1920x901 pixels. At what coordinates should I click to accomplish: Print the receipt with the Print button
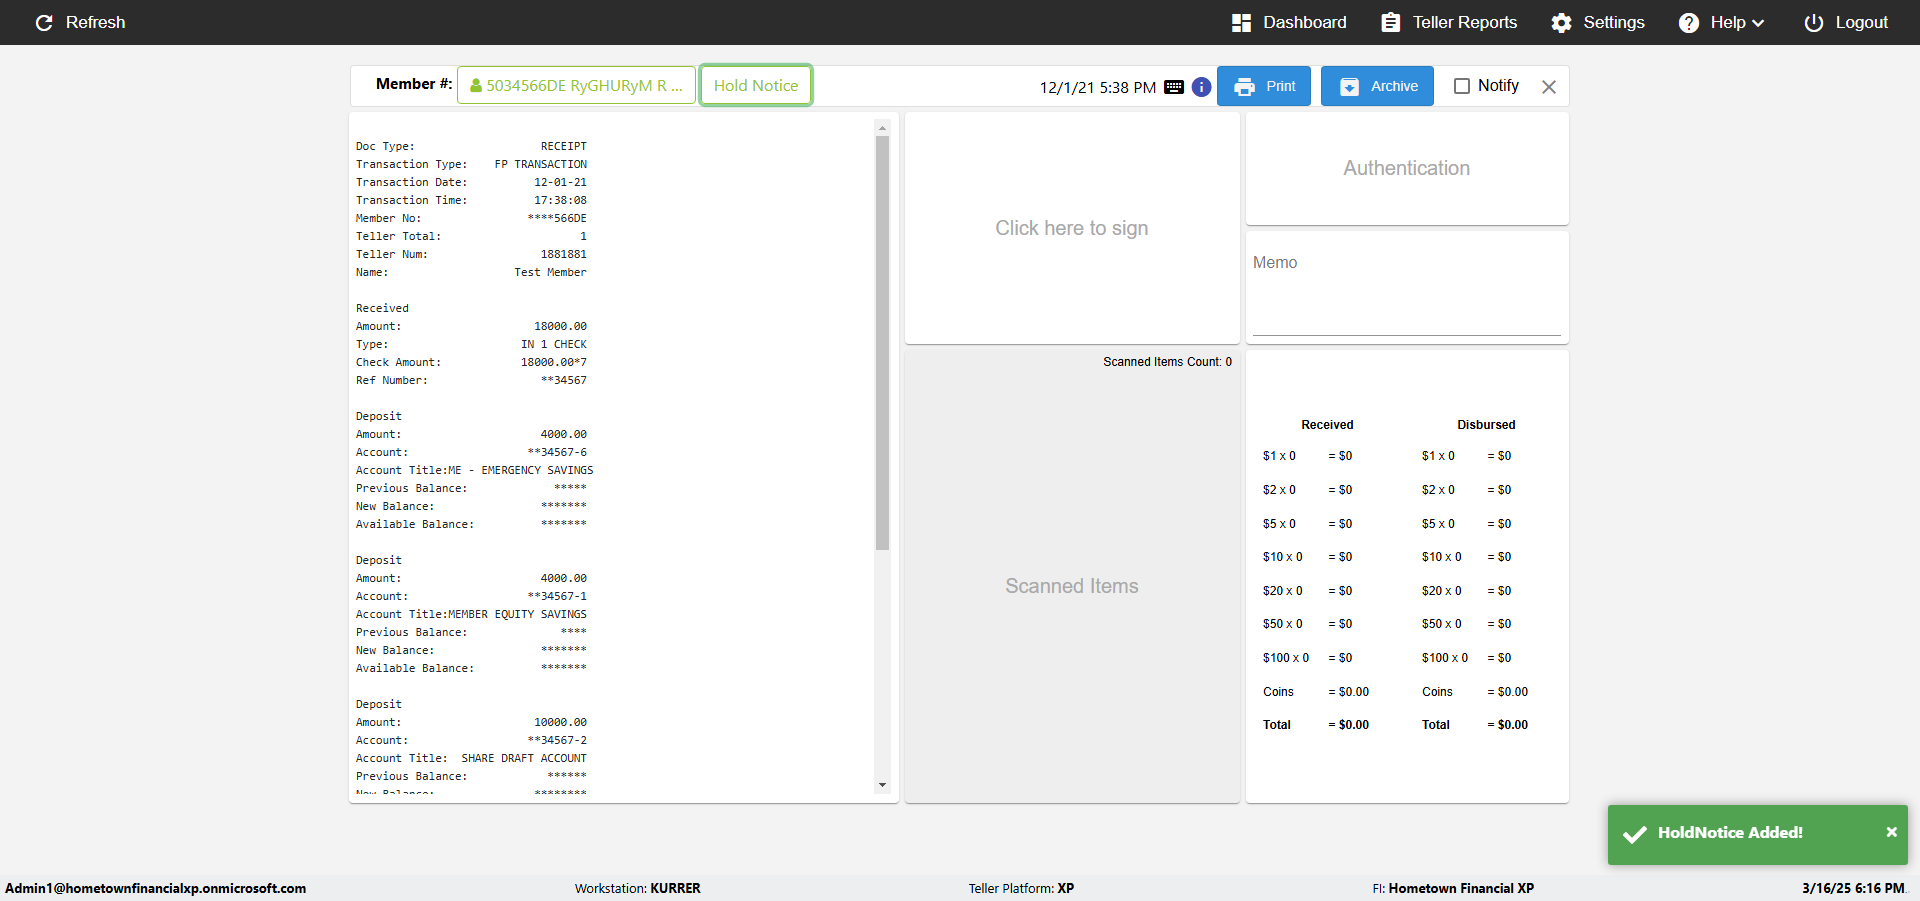[x=1264, y=86]
